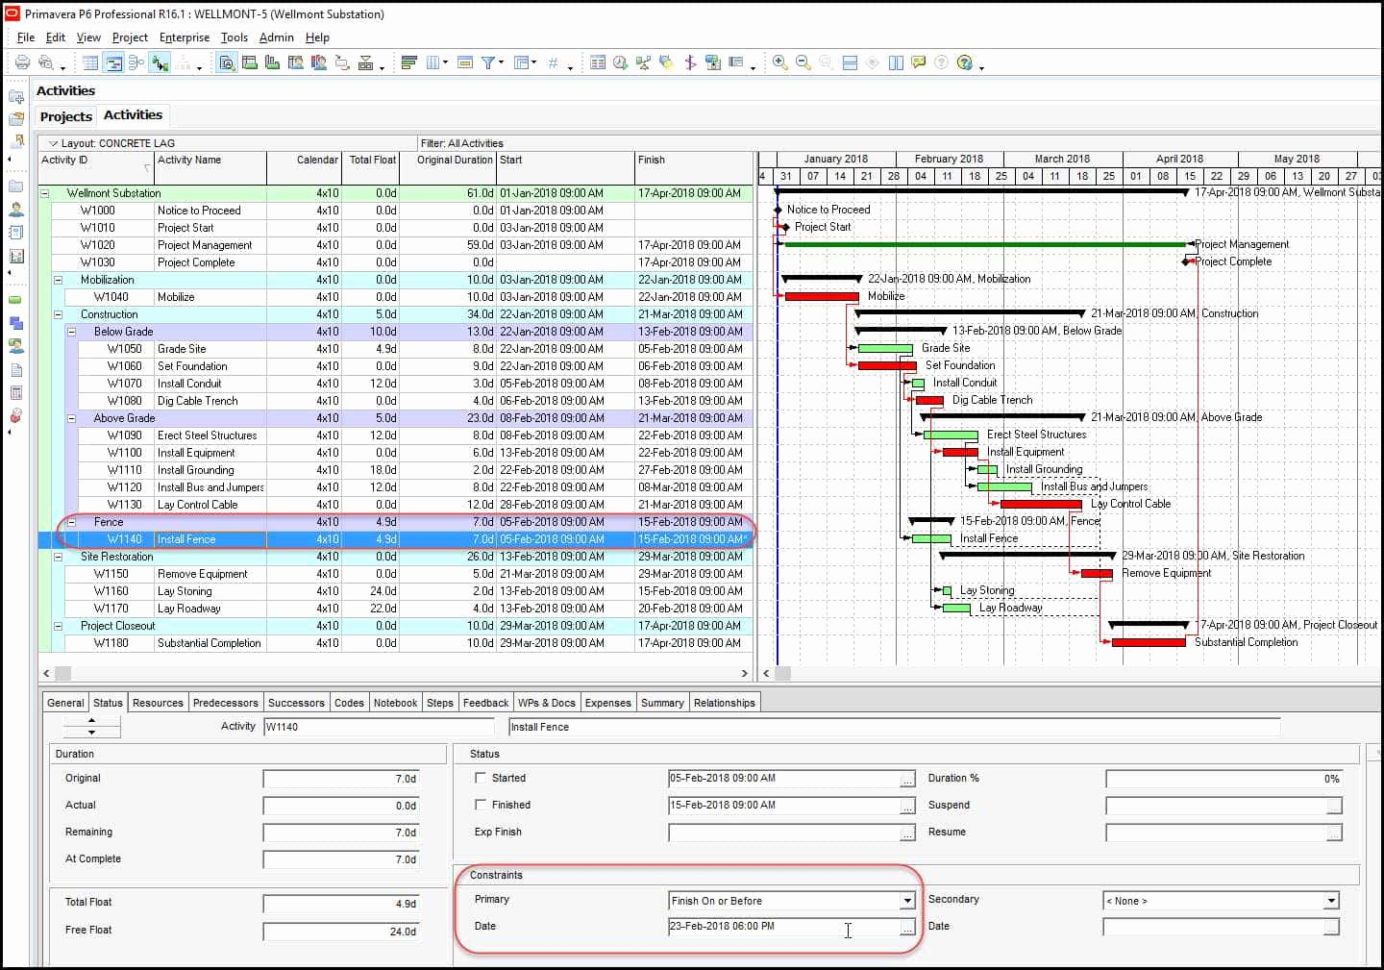Switch to the Predecessors tab

coord(225,702)
